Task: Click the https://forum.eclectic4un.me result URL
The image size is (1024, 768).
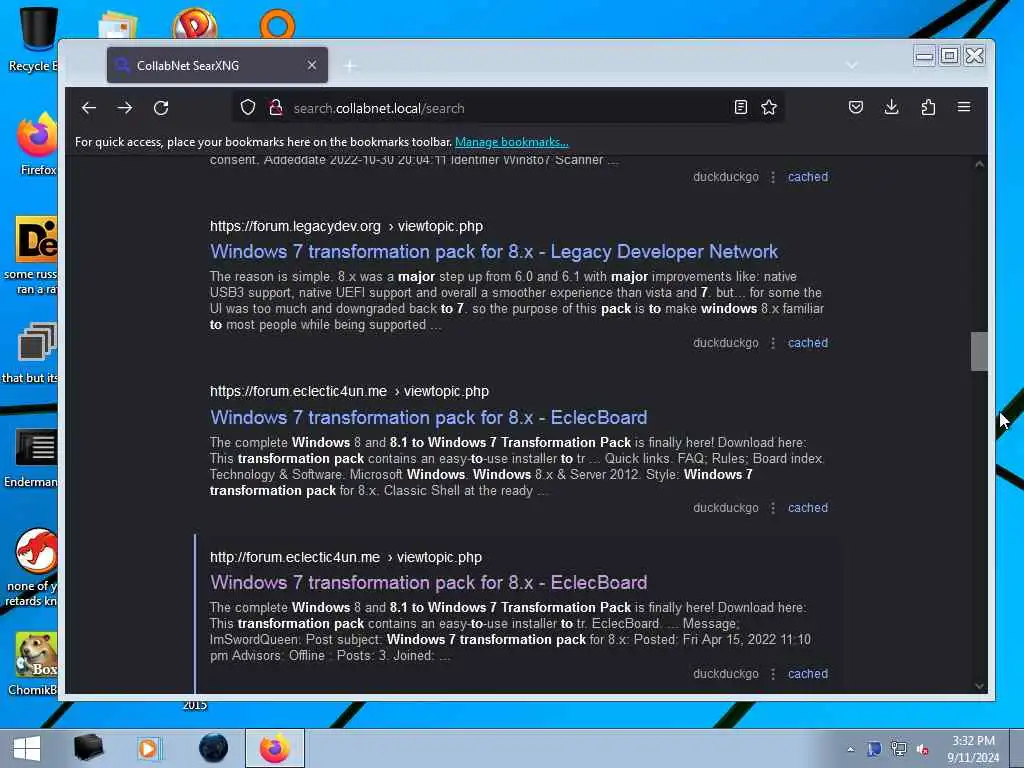Action: [349, 391]
